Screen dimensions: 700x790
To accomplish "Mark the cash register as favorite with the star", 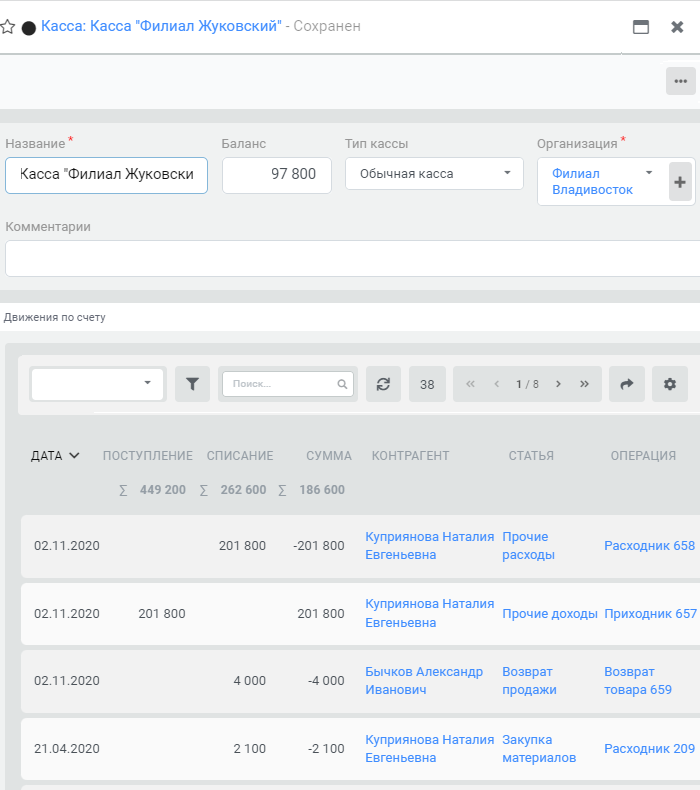I will [x=7, y=27].
